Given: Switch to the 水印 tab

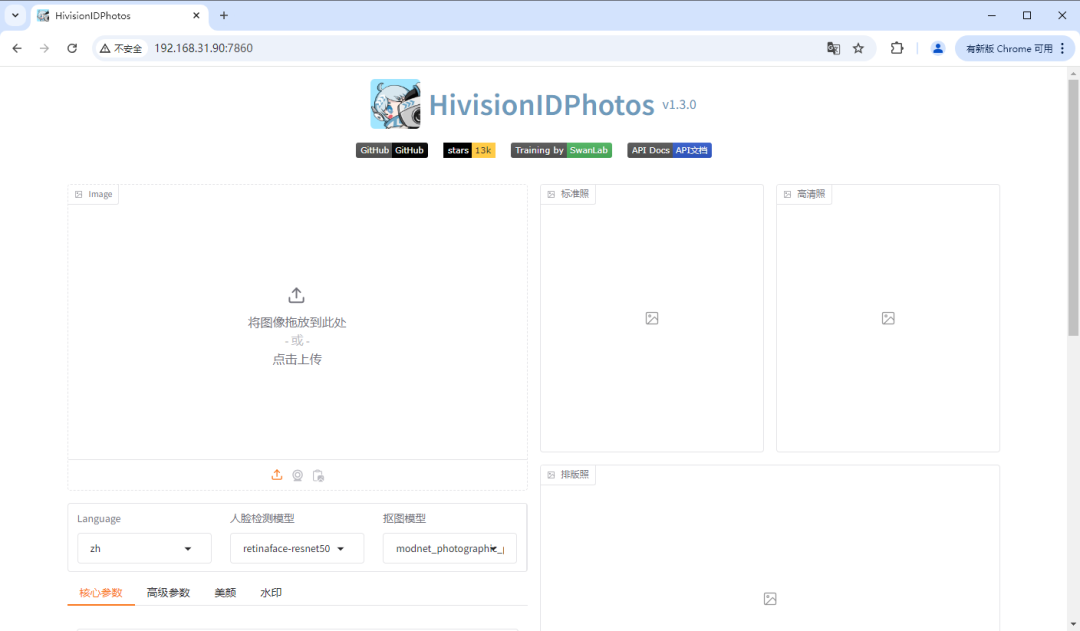Looking at the screenshot, I should (x=271, y=592).
